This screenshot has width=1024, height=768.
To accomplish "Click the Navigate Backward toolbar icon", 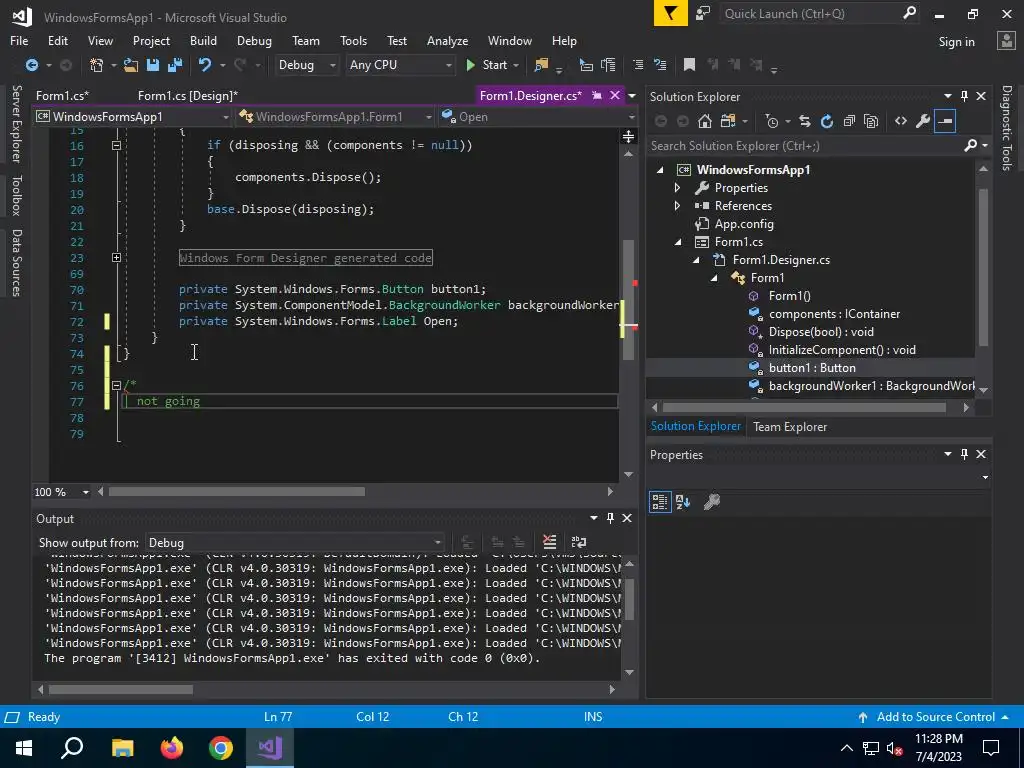I will point(31,65).
